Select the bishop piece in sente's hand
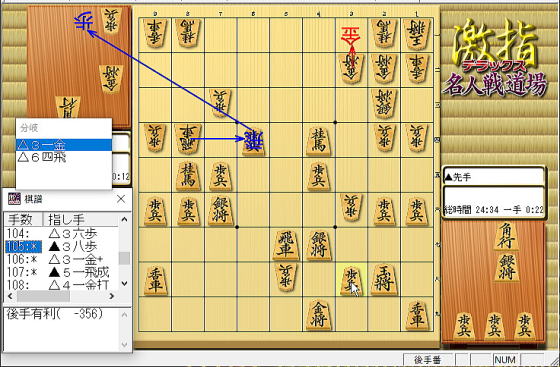This screenshot has width=560, height=367. [x=505, y=236]
